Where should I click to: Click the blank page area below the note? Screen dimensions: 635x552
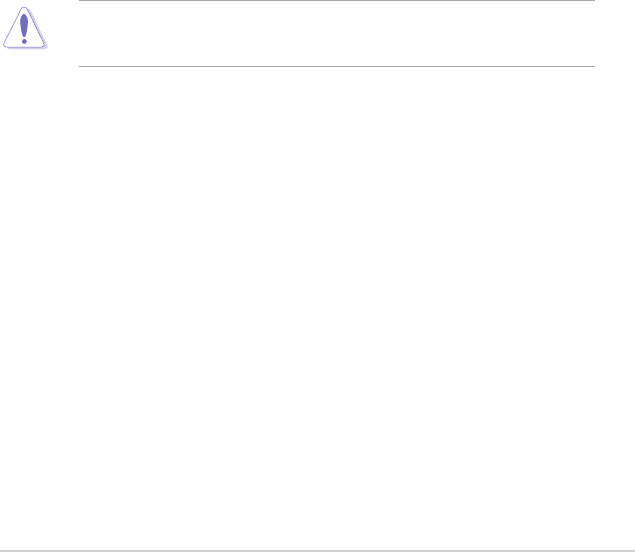coord(318,308)
